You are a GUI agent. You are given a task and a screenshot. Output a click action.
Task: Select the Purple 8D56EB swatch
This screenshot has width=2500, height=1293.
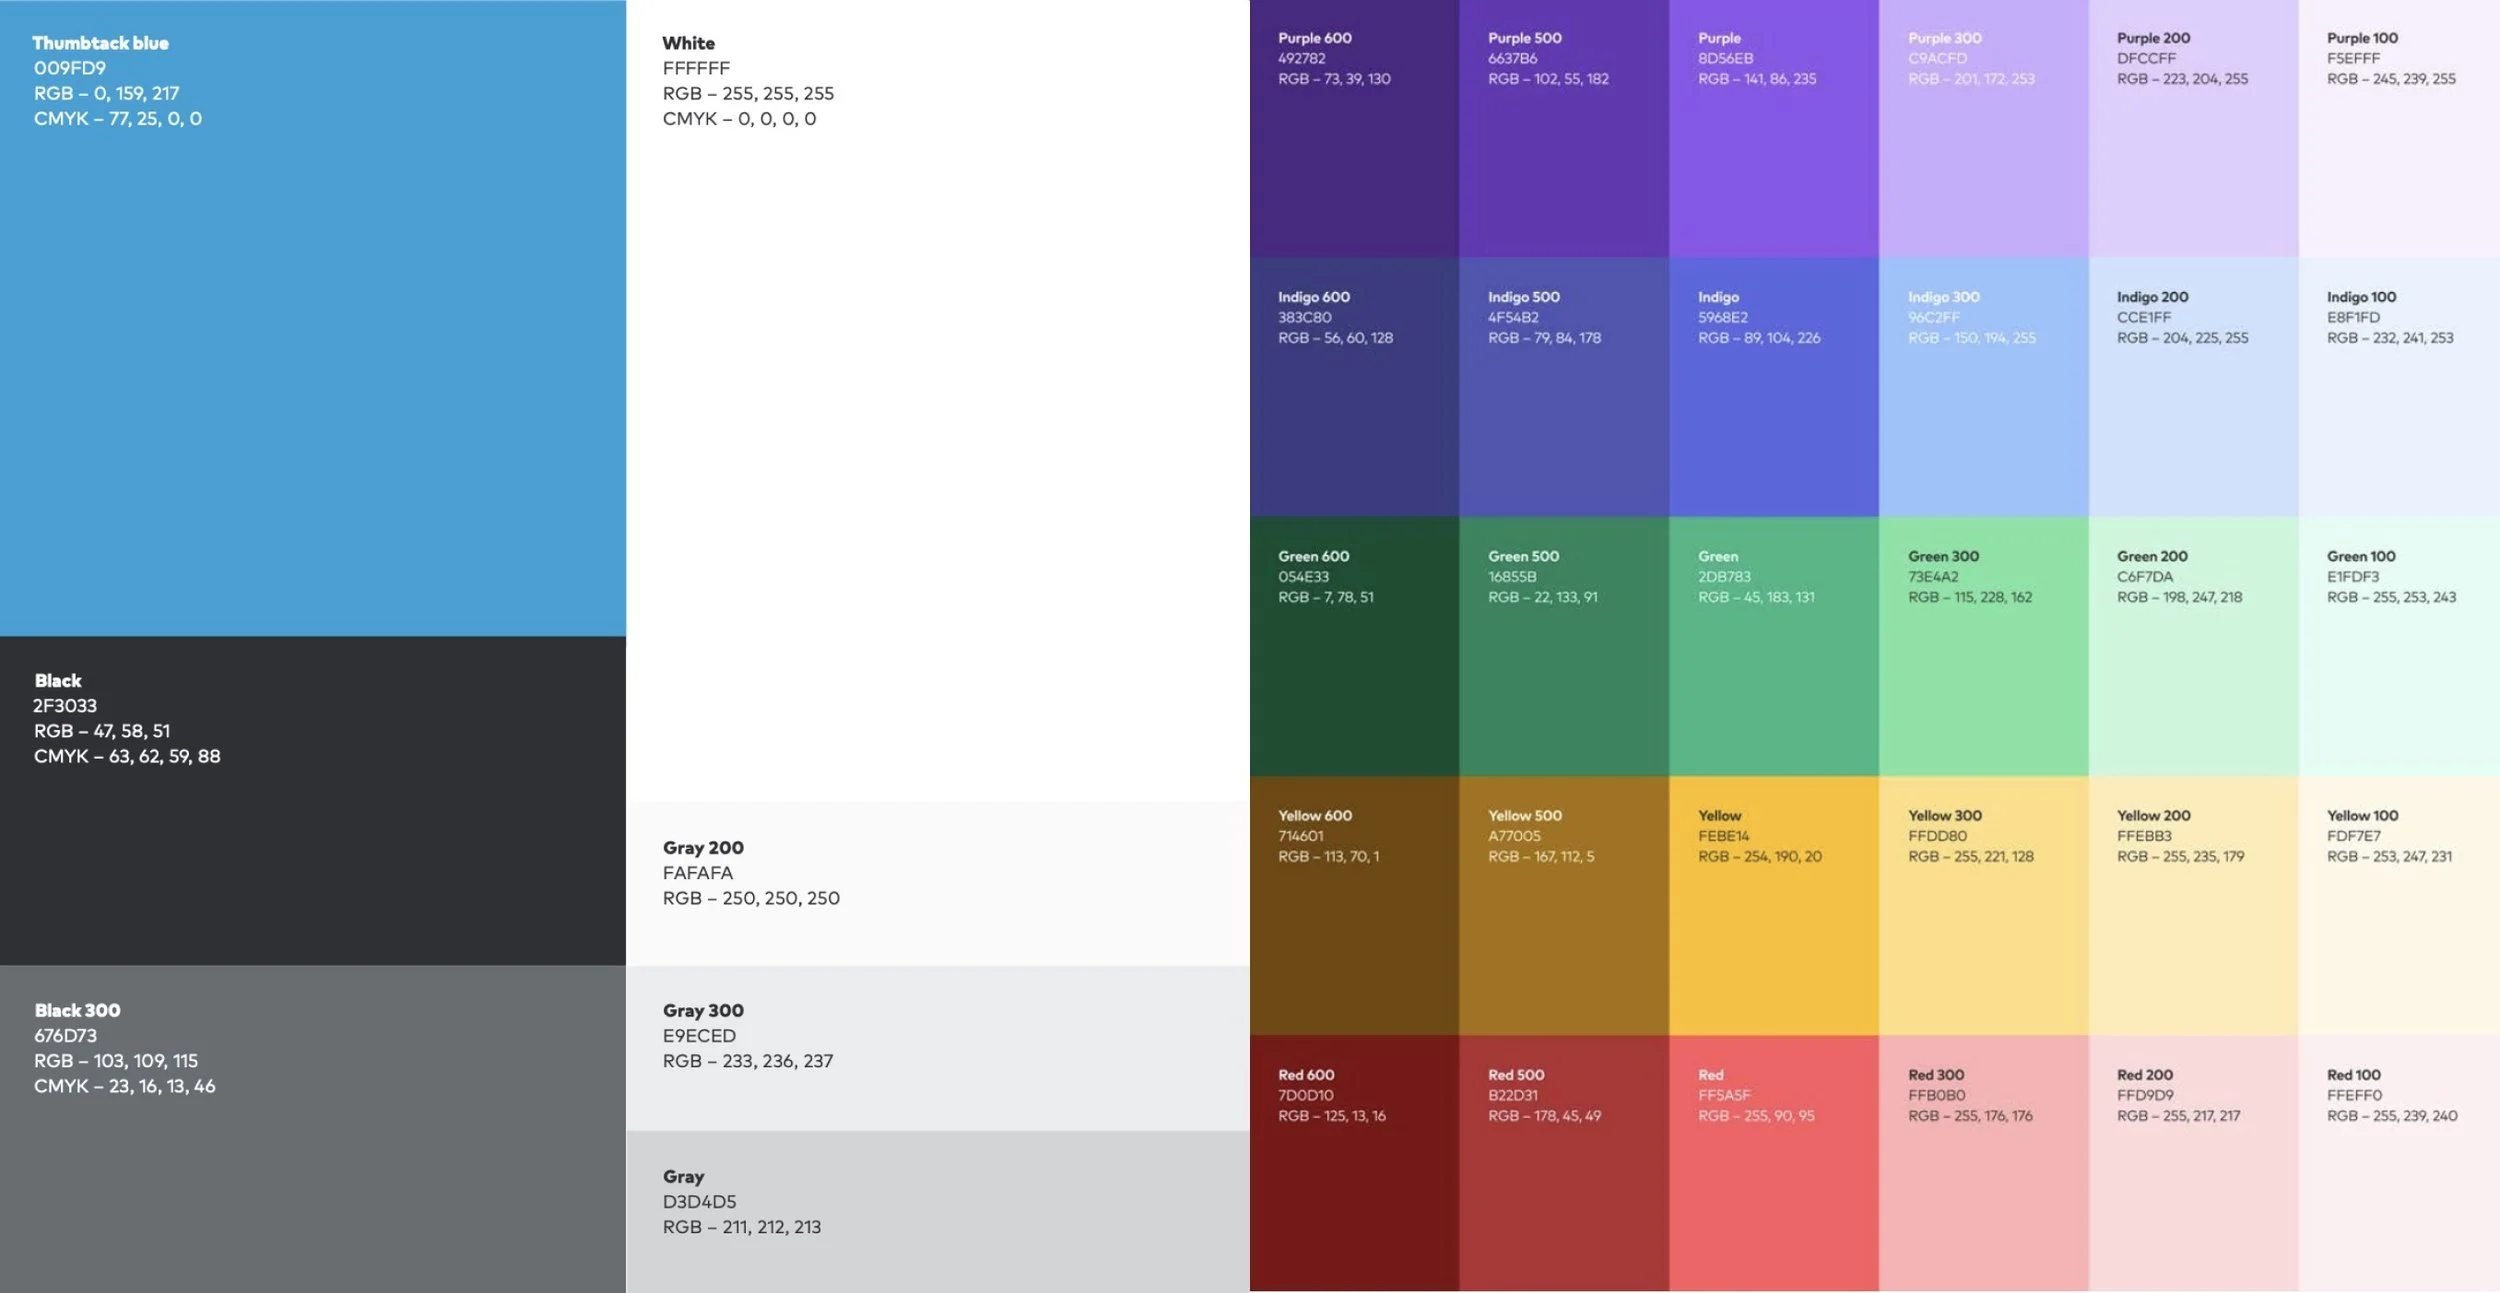click(1773, 150)
